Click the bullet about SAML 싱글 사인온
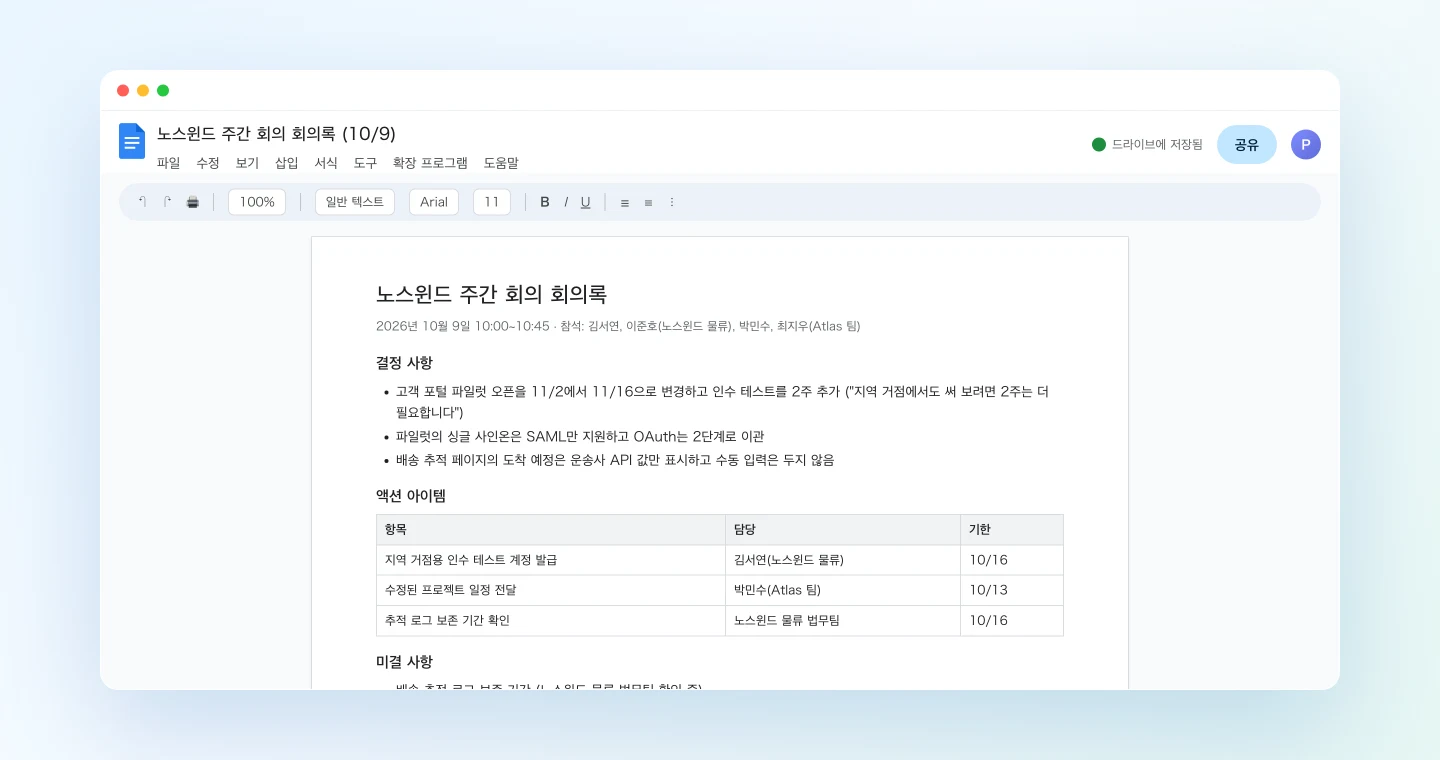 pos(580,436)
